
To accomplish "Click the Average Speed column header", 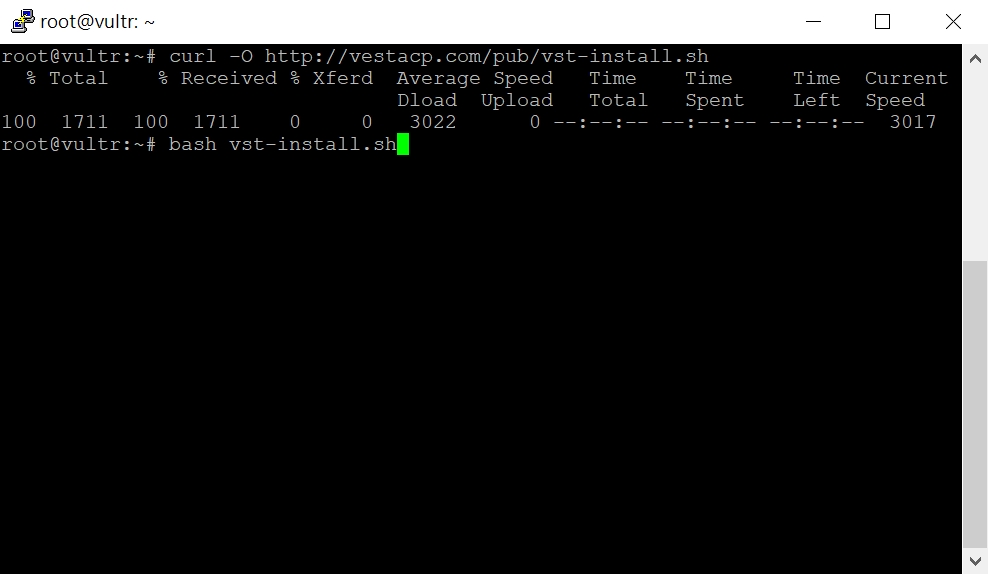I will pyautogui.click(x=474, y=79).
